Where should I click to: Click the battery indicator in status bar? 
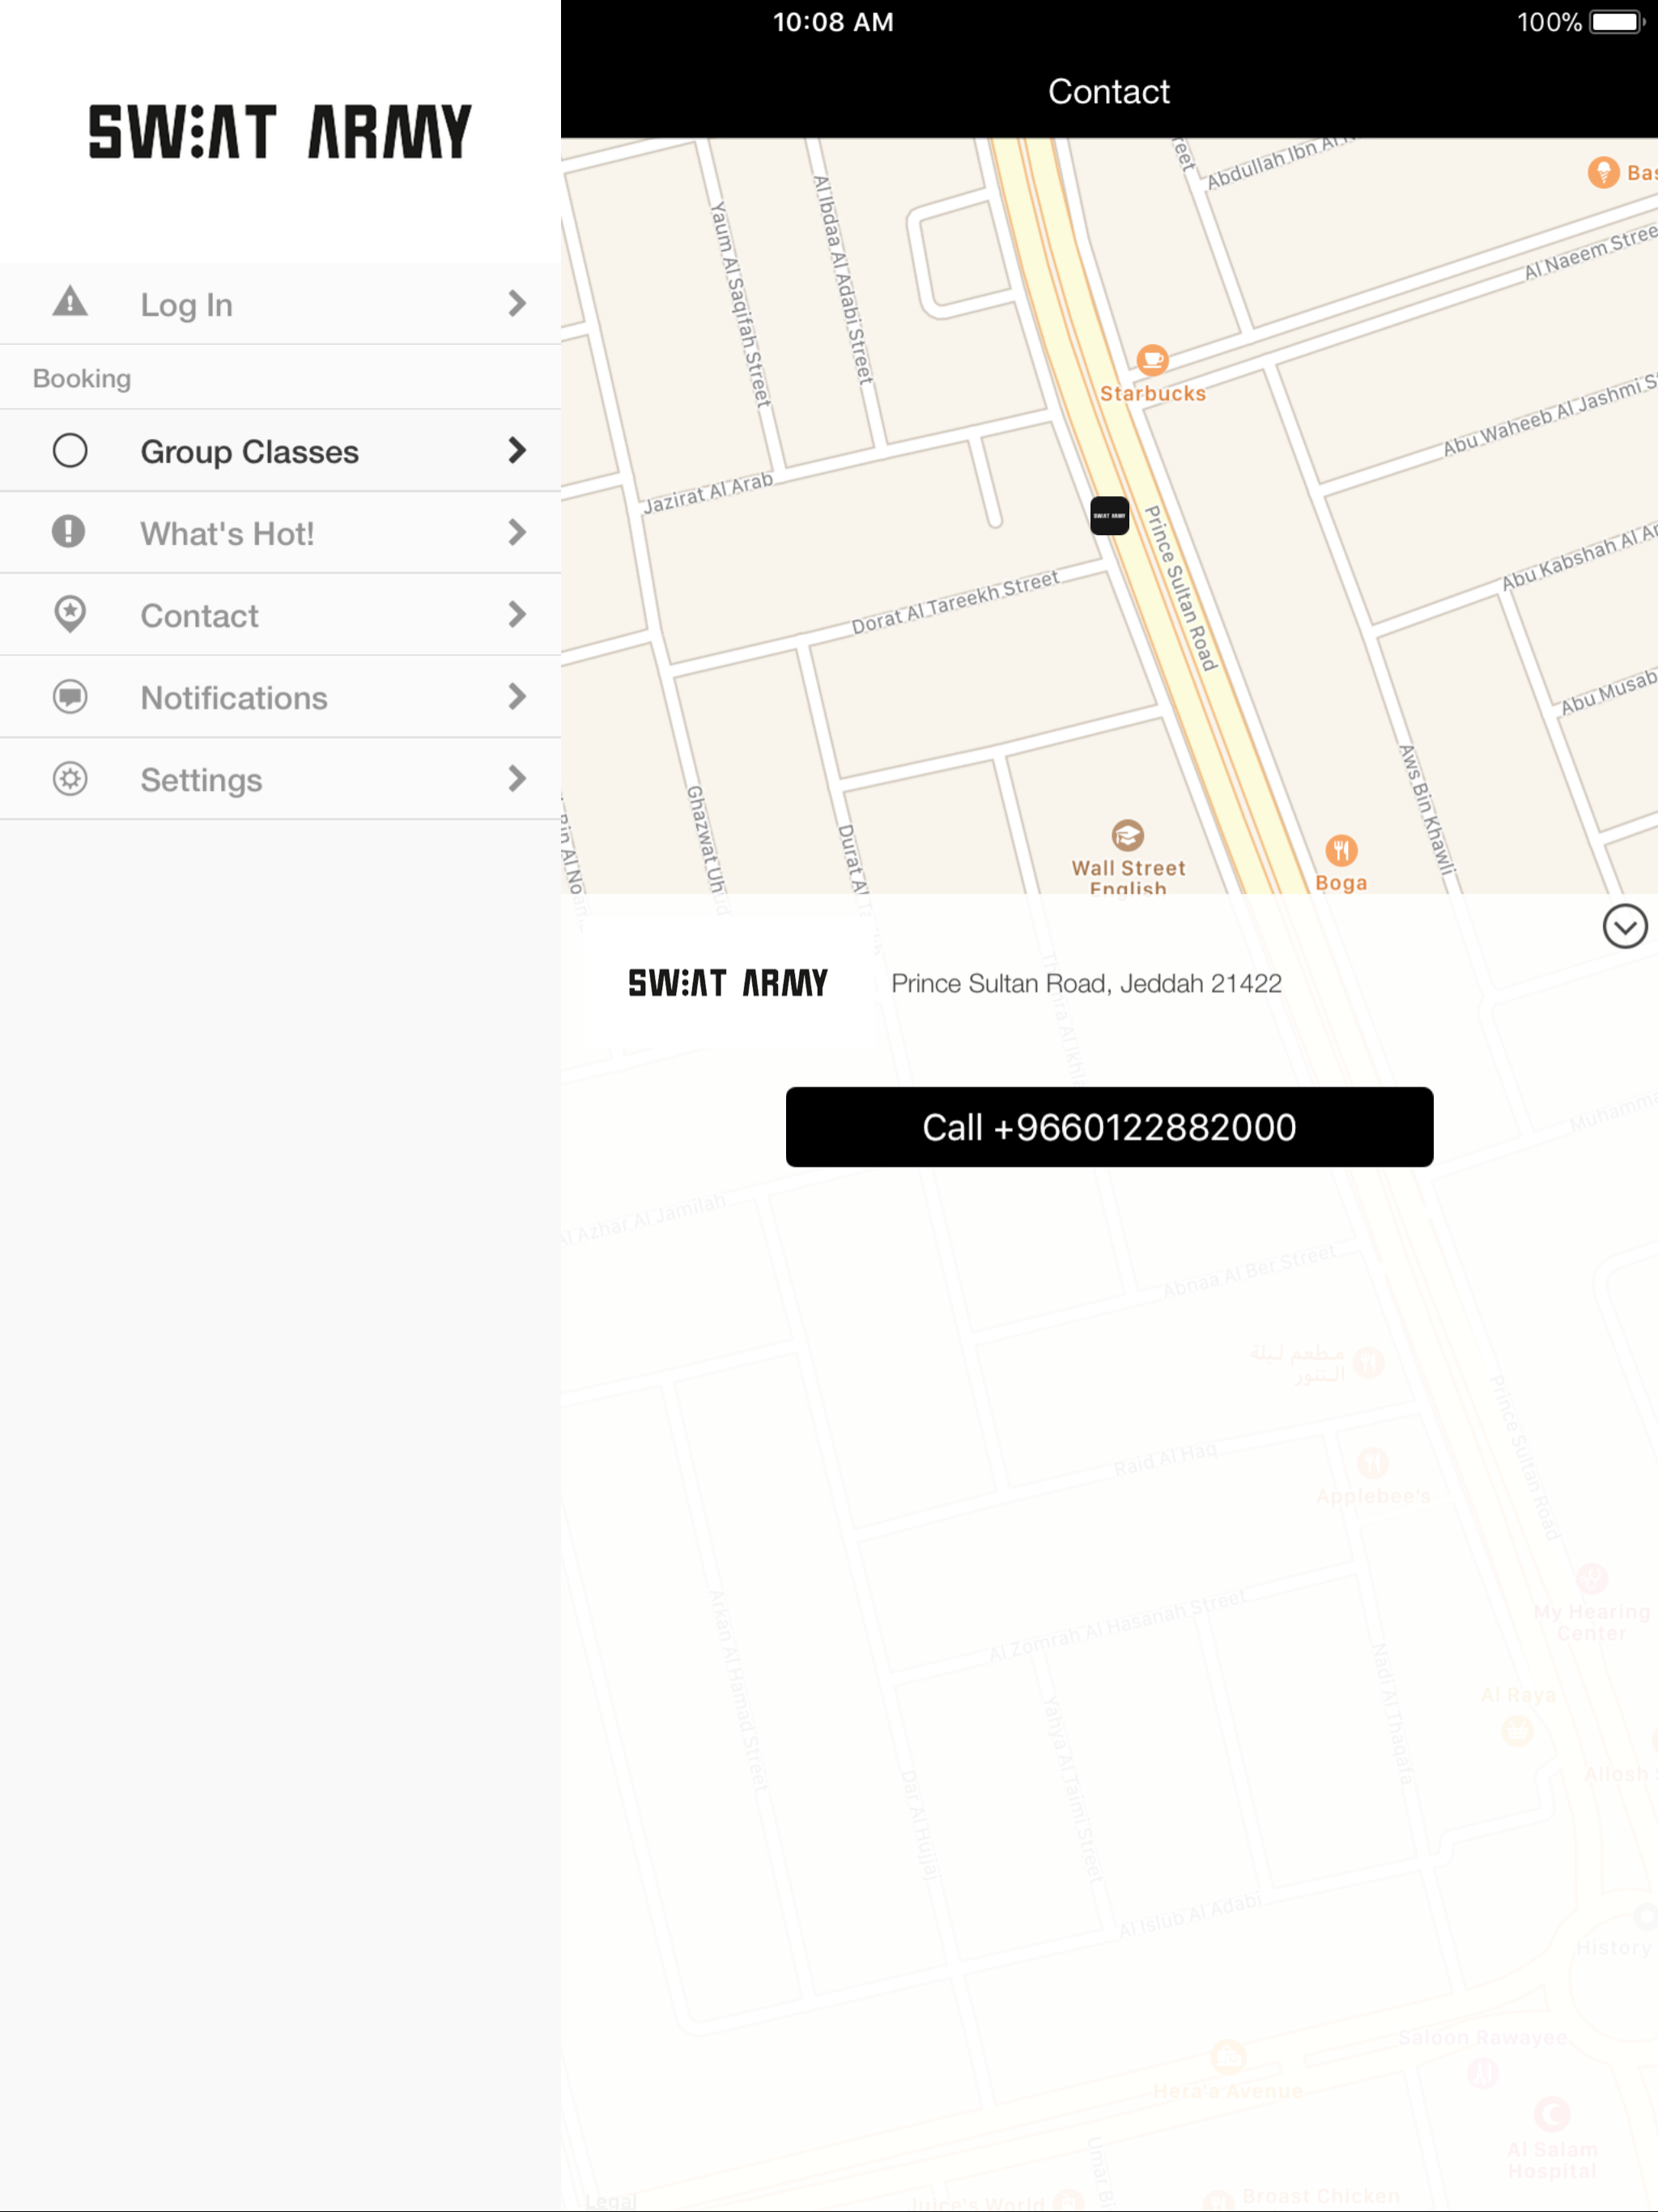1617,22
